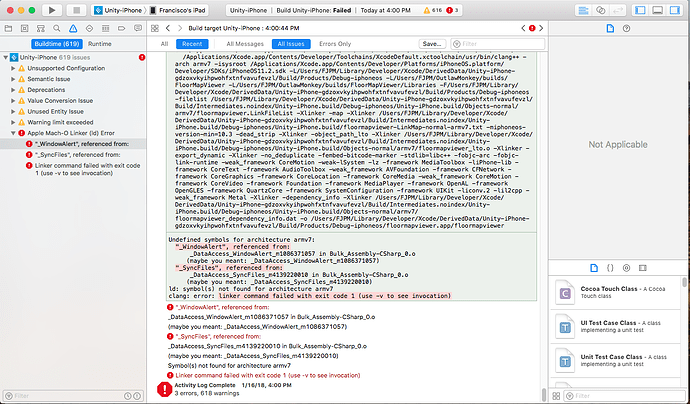Switch to Version editor

(617, 10)
